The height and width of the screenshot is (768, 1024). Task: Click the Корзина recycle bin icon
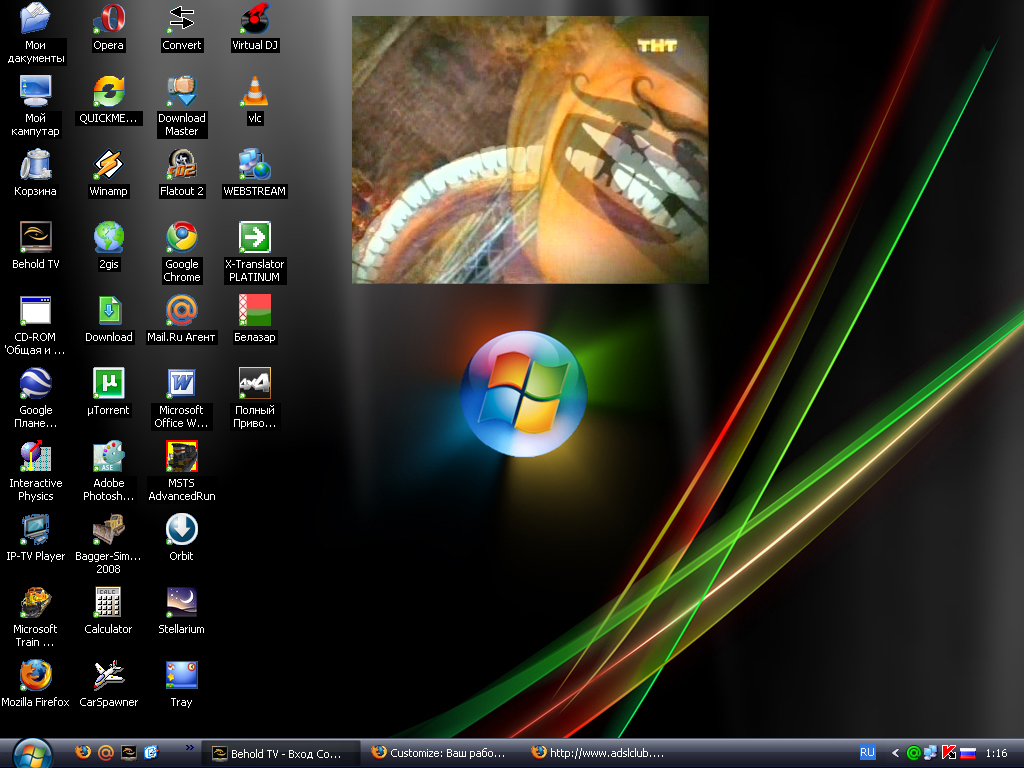click(35, 165)
